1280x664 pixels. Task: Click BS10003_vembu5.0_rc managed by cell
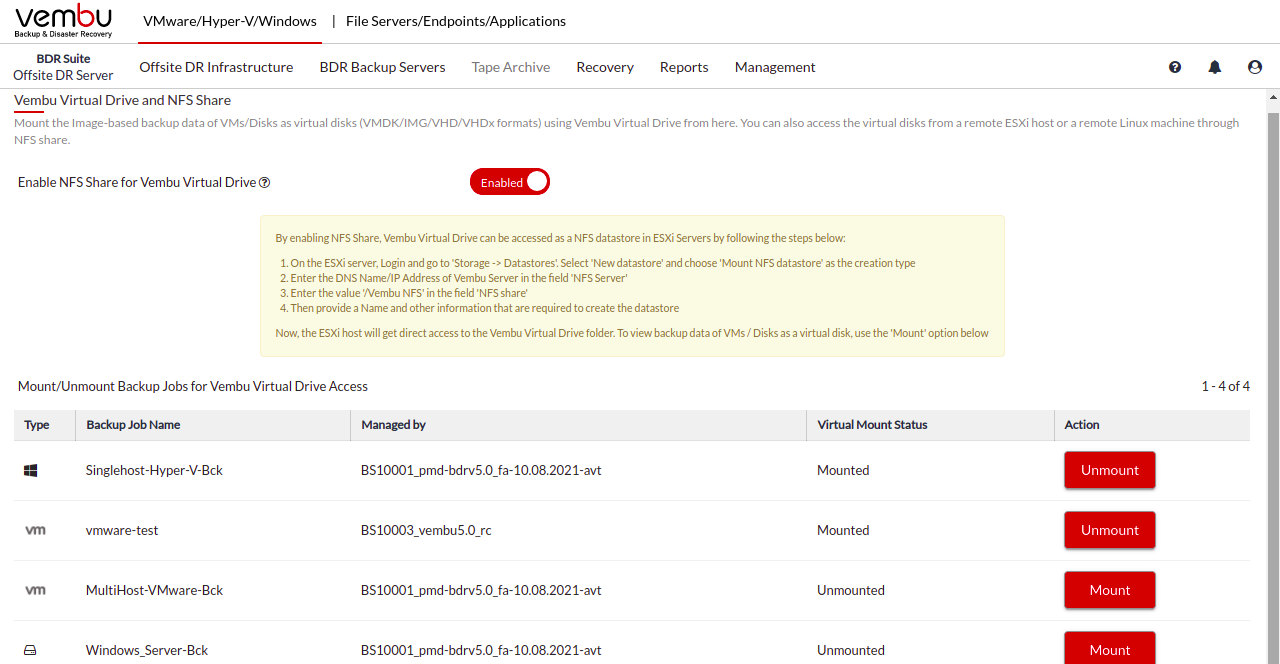(x=426, y=530)
